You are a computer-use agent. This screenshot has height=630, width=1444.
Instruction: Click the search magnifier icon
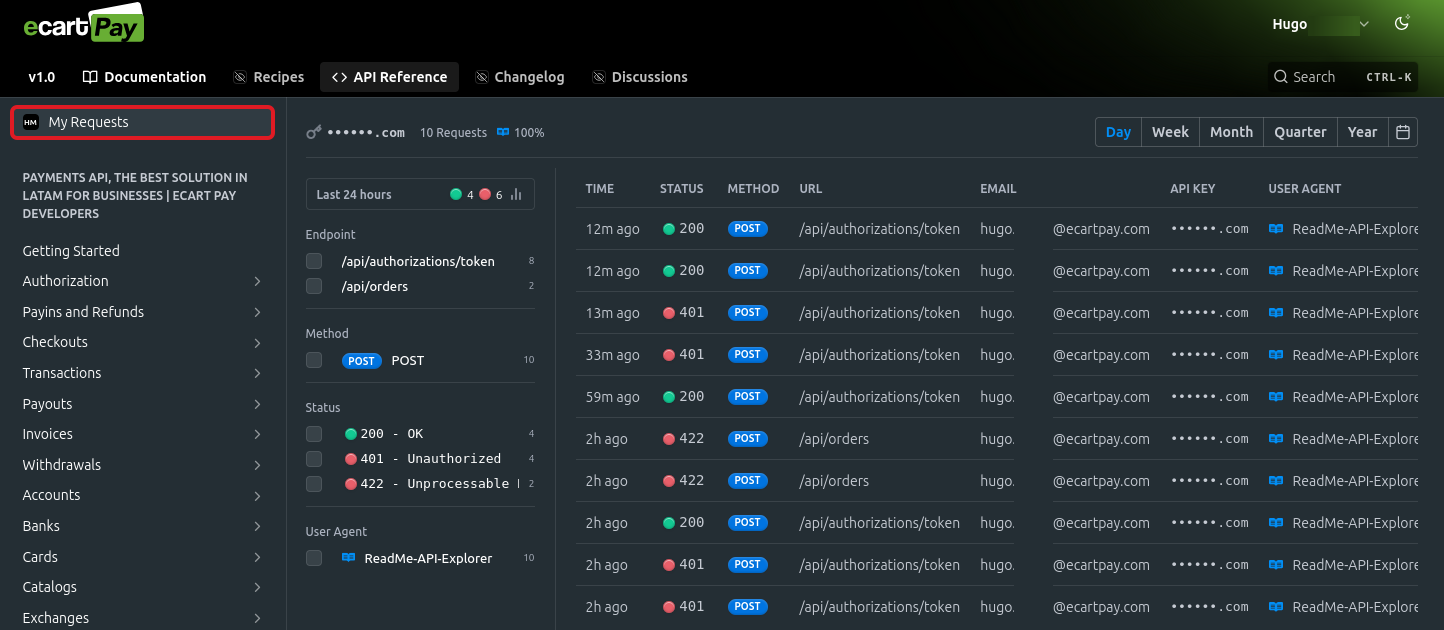click(x=1280, y=77)
